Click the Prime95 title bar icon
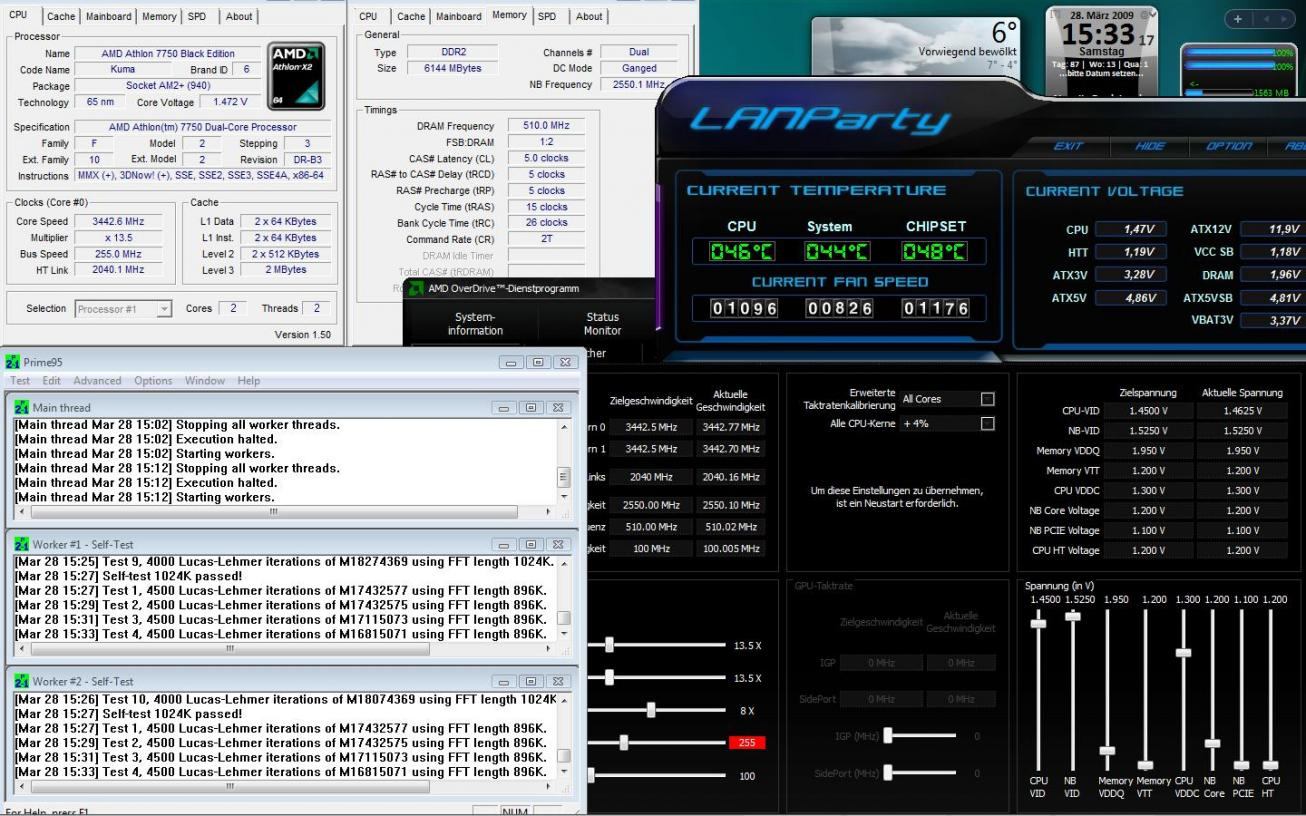Screen dimensions: 1306x816 (14, 361)
